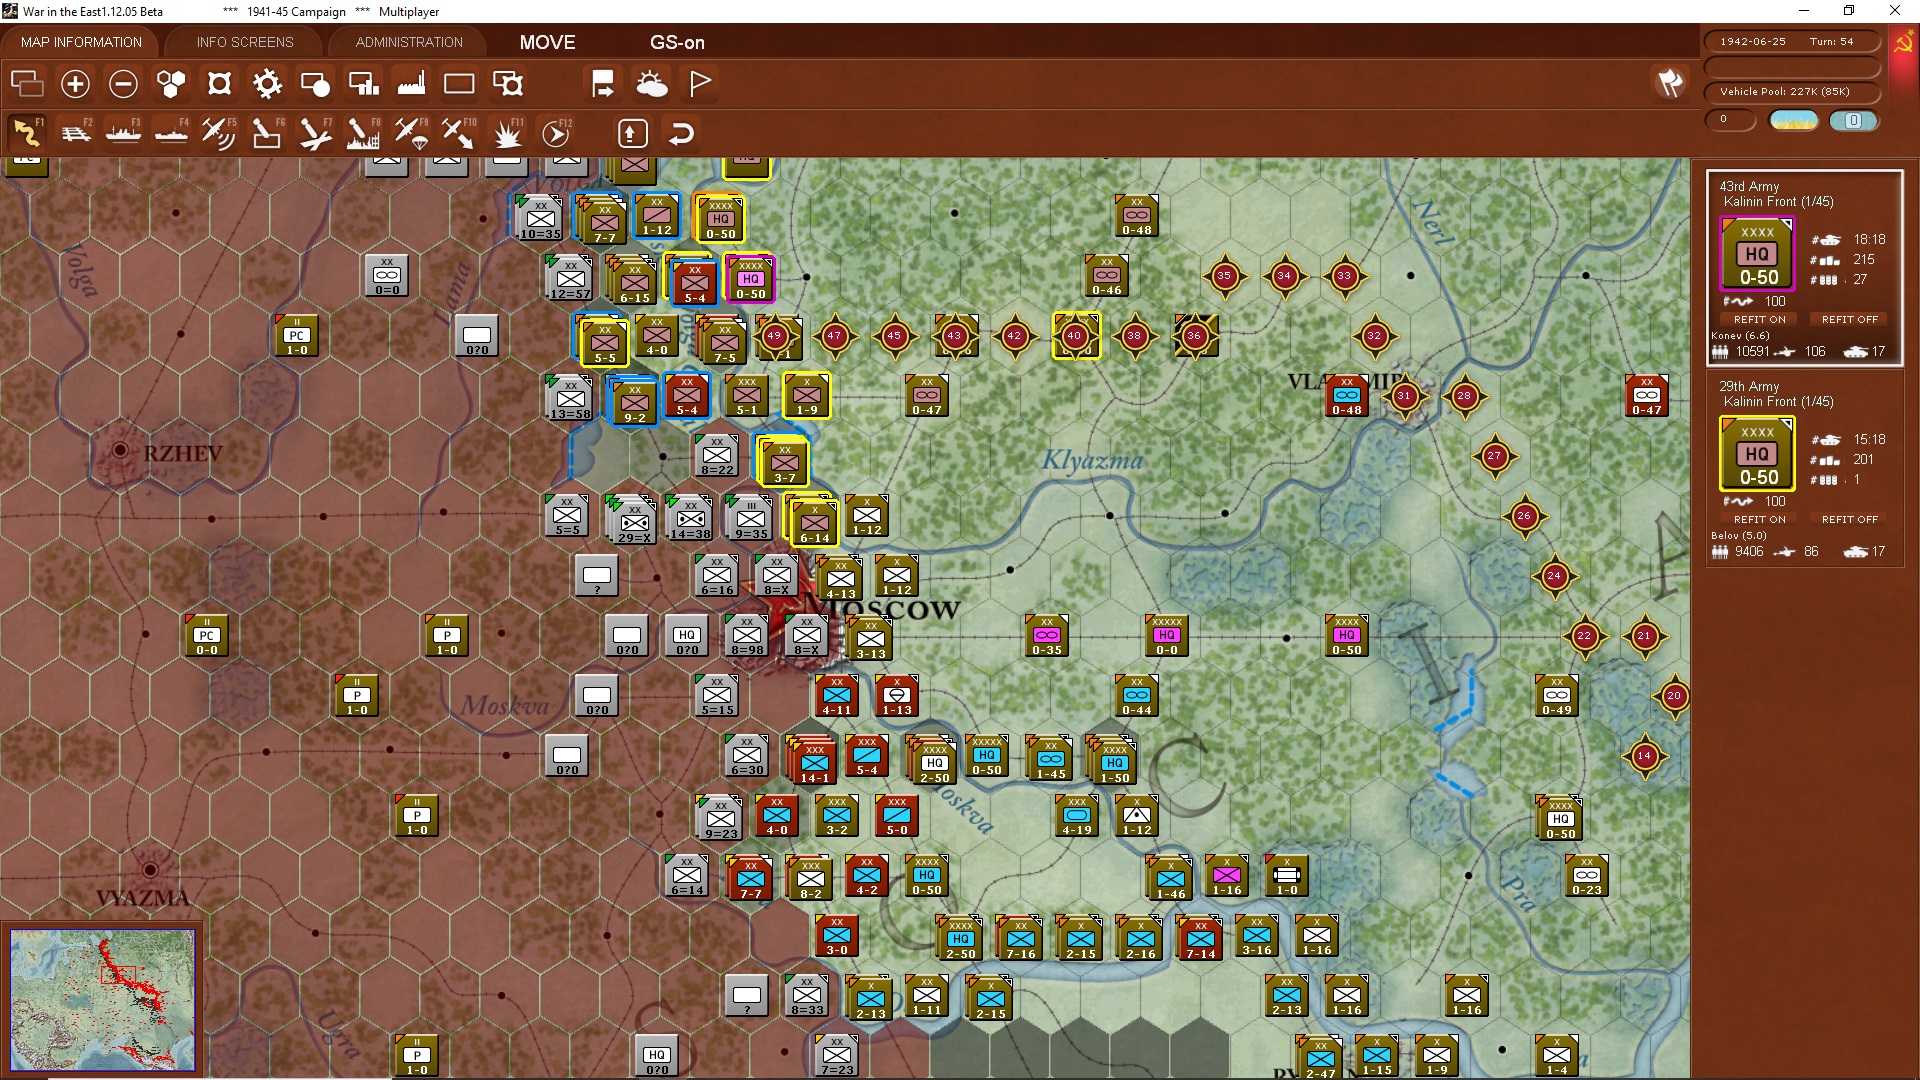1920x1080 pixels.
Task: Set REFIT ON for 29th Army
Action: pos(1759,519)
